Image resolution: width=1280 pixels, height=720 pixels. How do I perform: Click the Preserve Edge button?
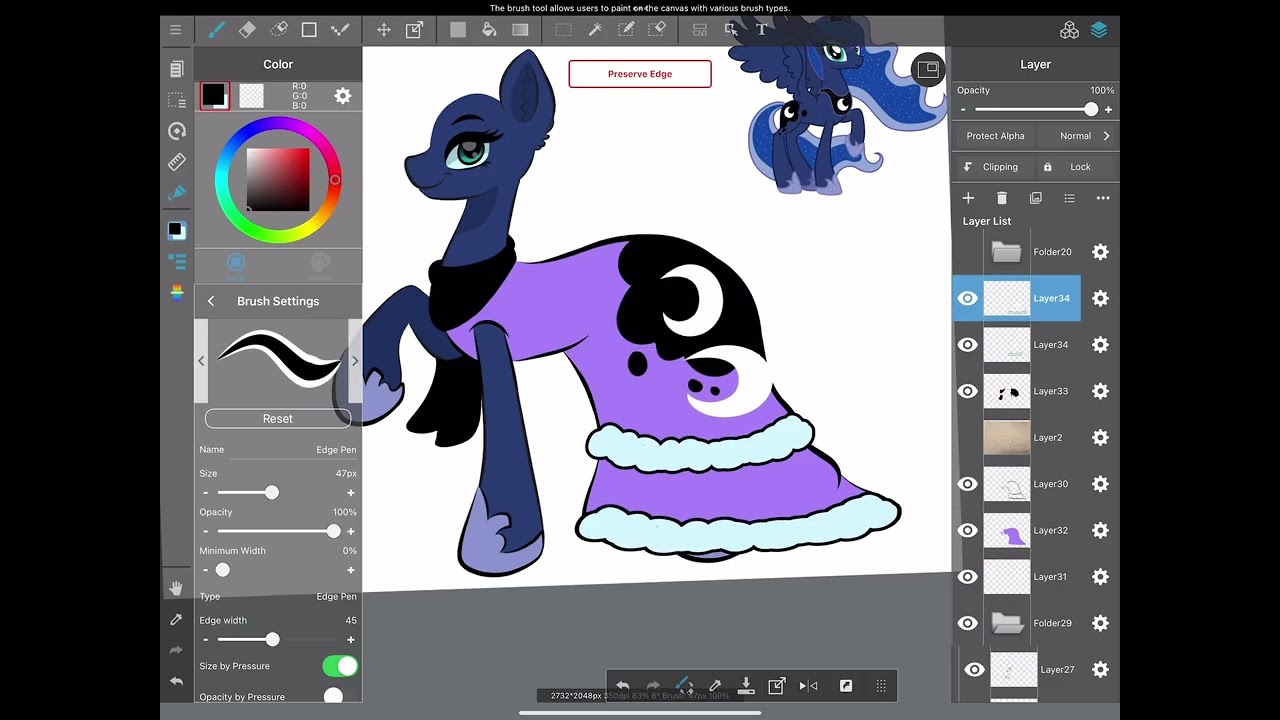coord(640,74)
